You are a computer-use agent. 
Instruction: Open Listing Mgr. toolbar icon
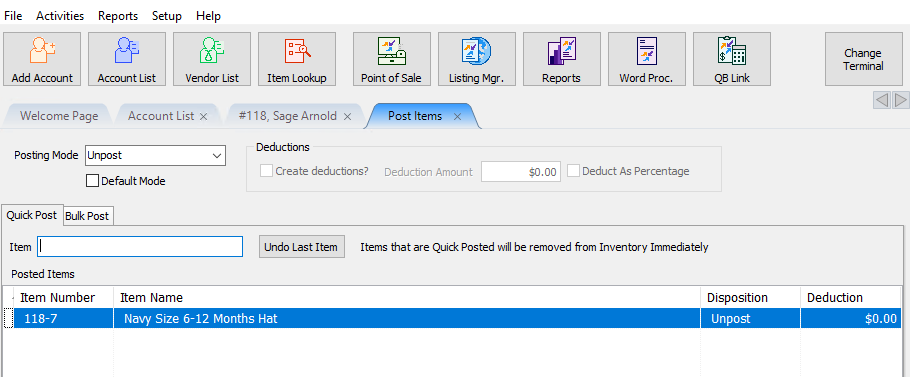pyautogui.click(x=476, y=59)
